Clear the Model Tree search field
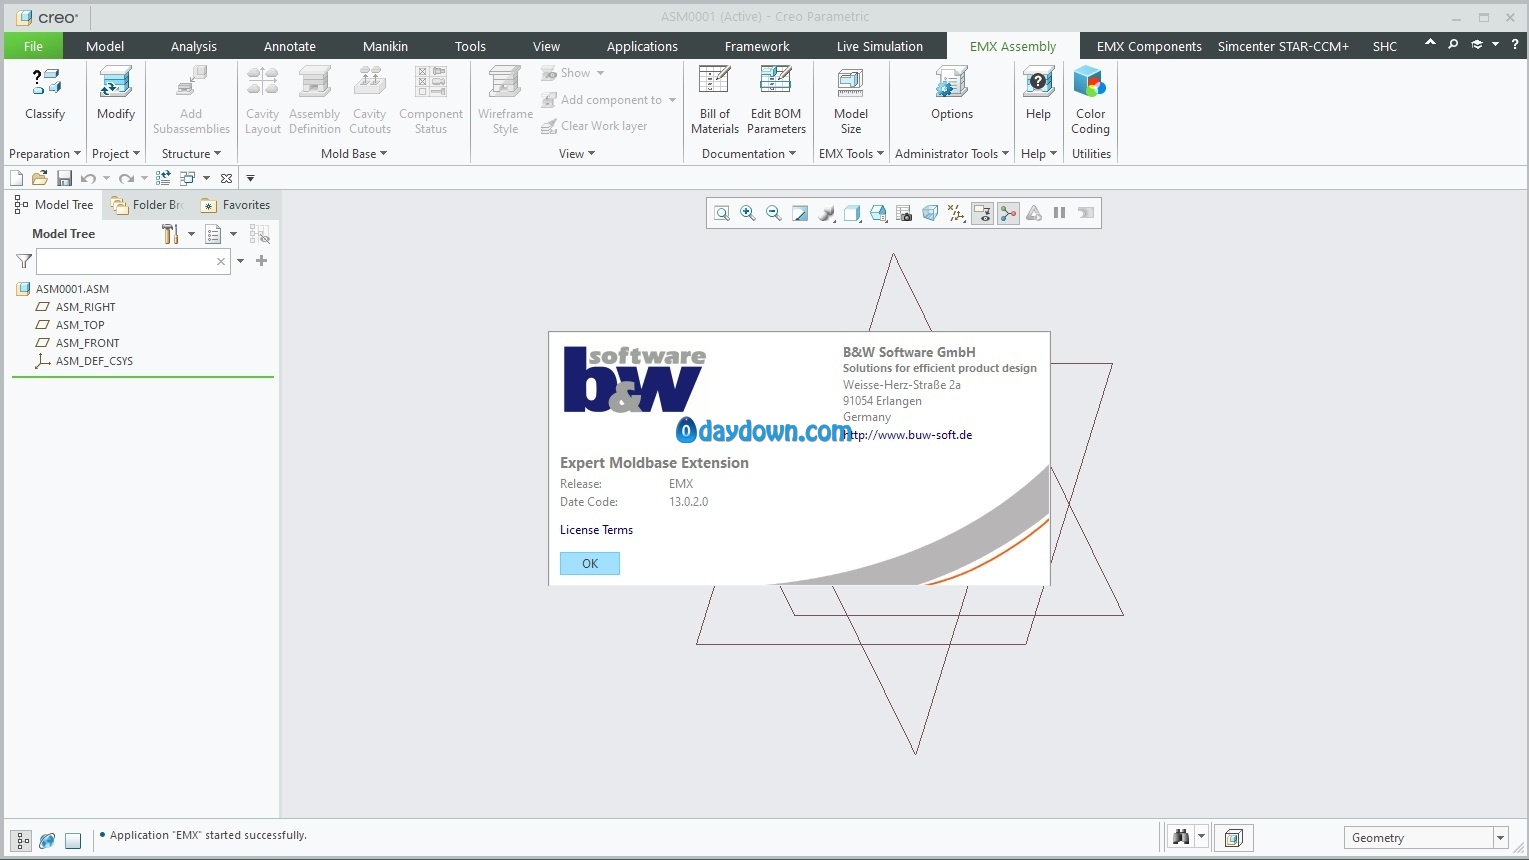The width and height of the screenshot is (1529, 860). 221,261
